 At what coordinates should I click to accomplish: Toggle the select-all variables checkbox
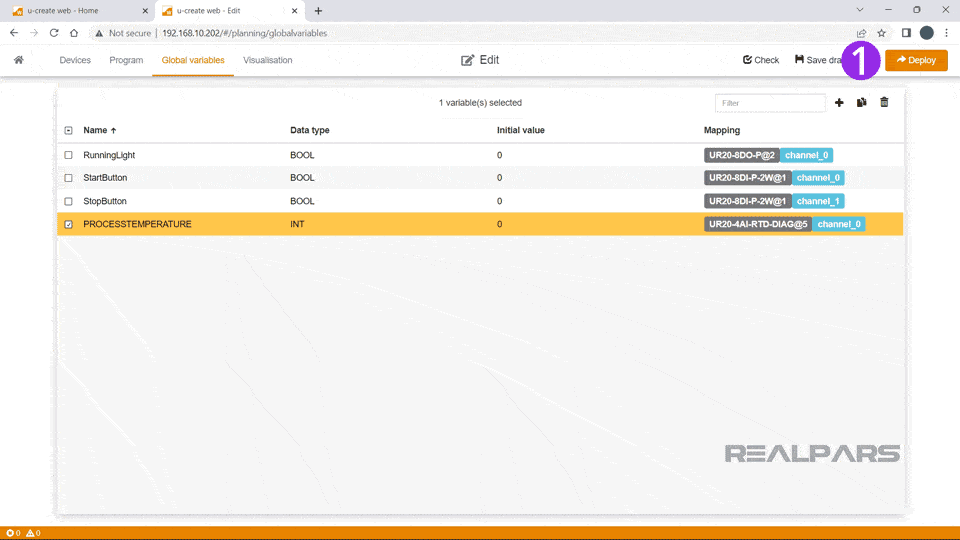tap(69, 130)
